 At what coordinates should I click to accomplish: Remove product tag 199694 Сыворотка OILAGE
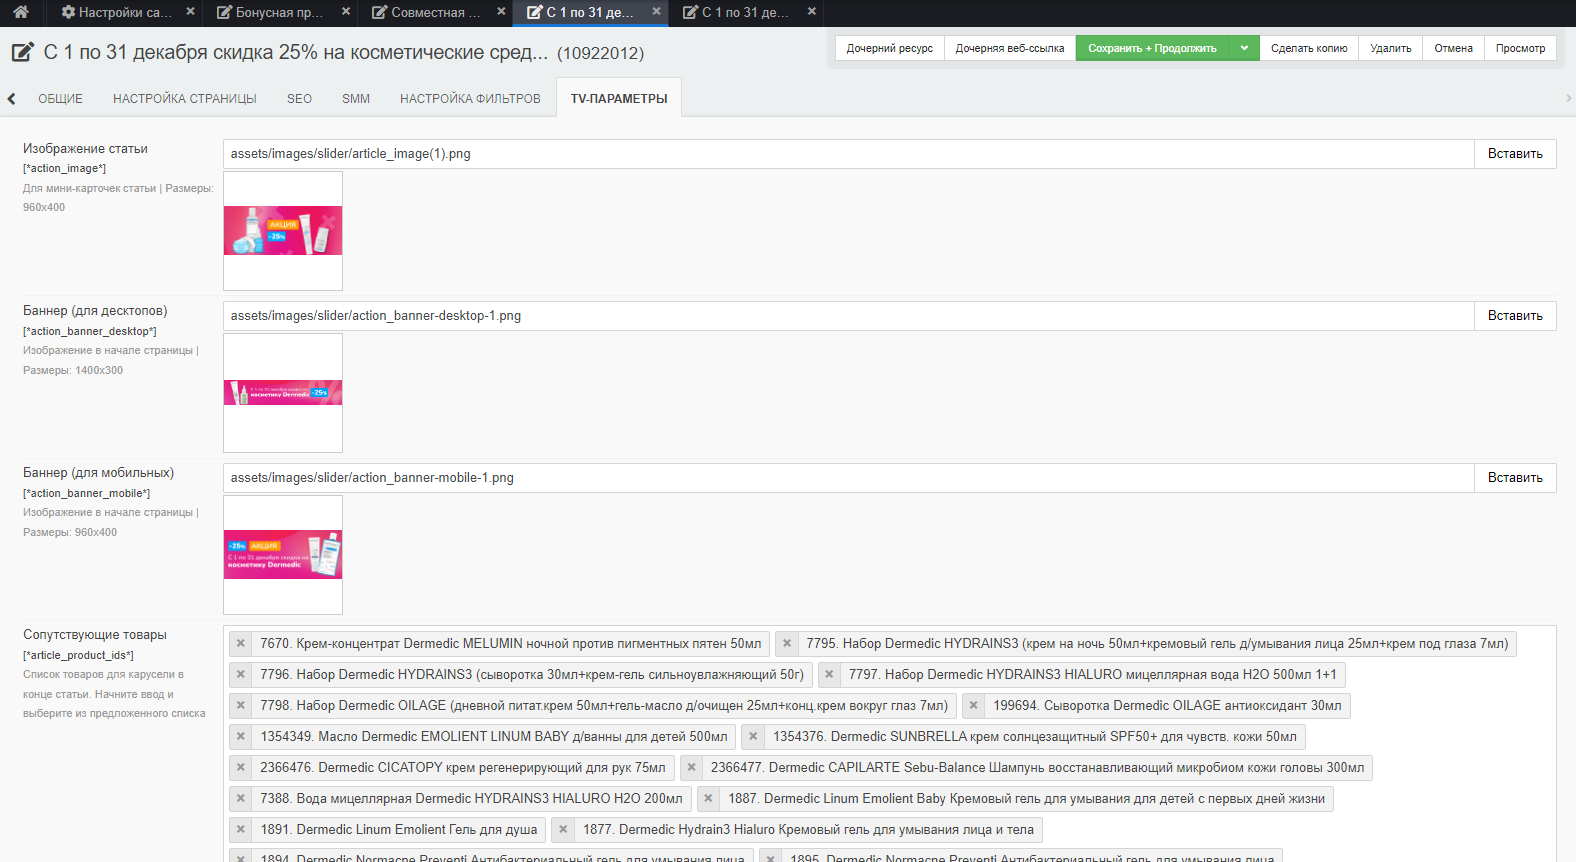tap(973, 706)
